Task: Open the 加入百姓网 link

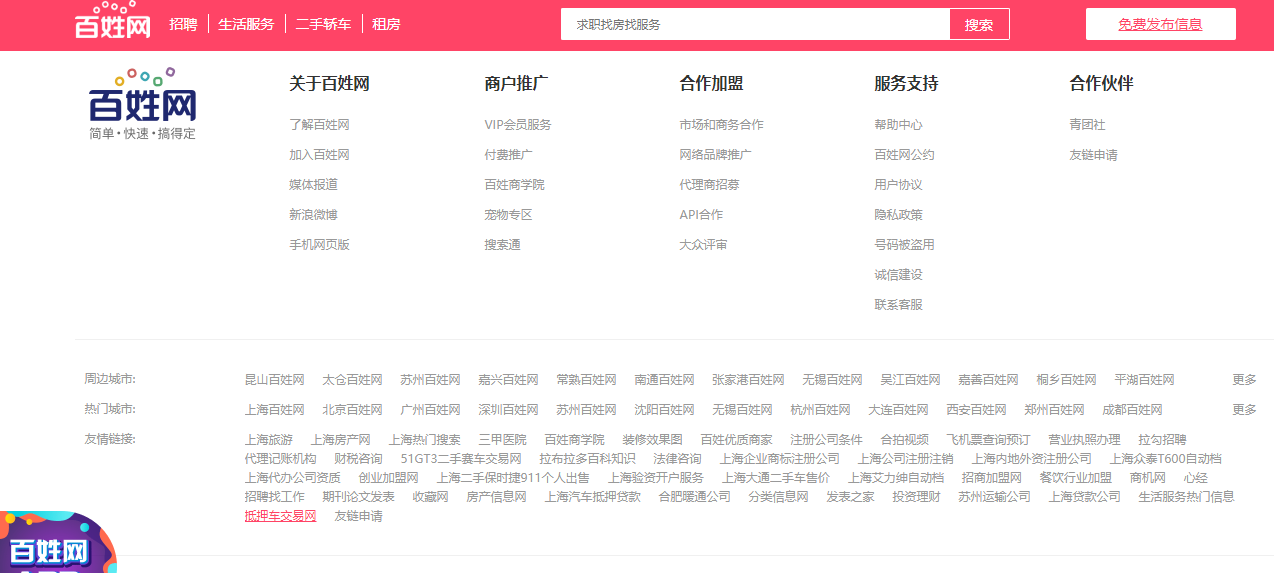Action: pos(319,155)
